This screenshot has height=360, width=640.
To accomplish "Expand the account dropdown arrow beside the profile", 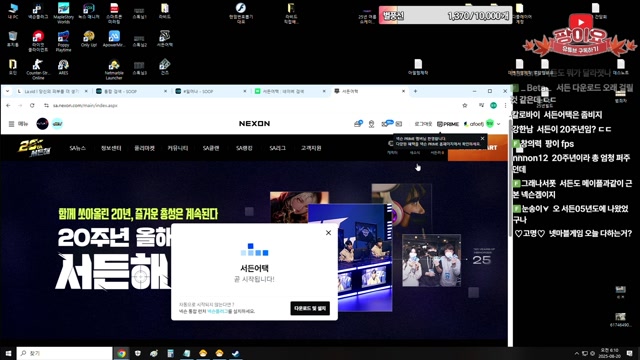I will (498, 124).
